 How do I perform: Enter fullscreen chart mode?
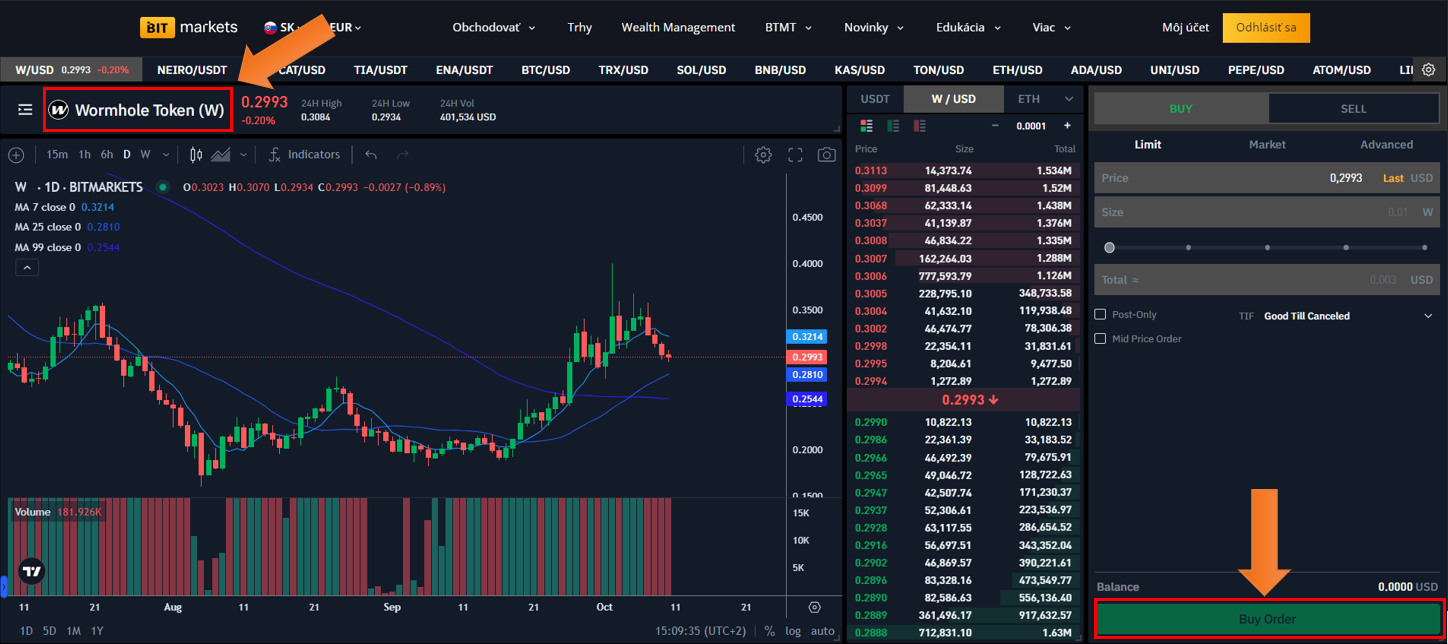coord(796,155)
